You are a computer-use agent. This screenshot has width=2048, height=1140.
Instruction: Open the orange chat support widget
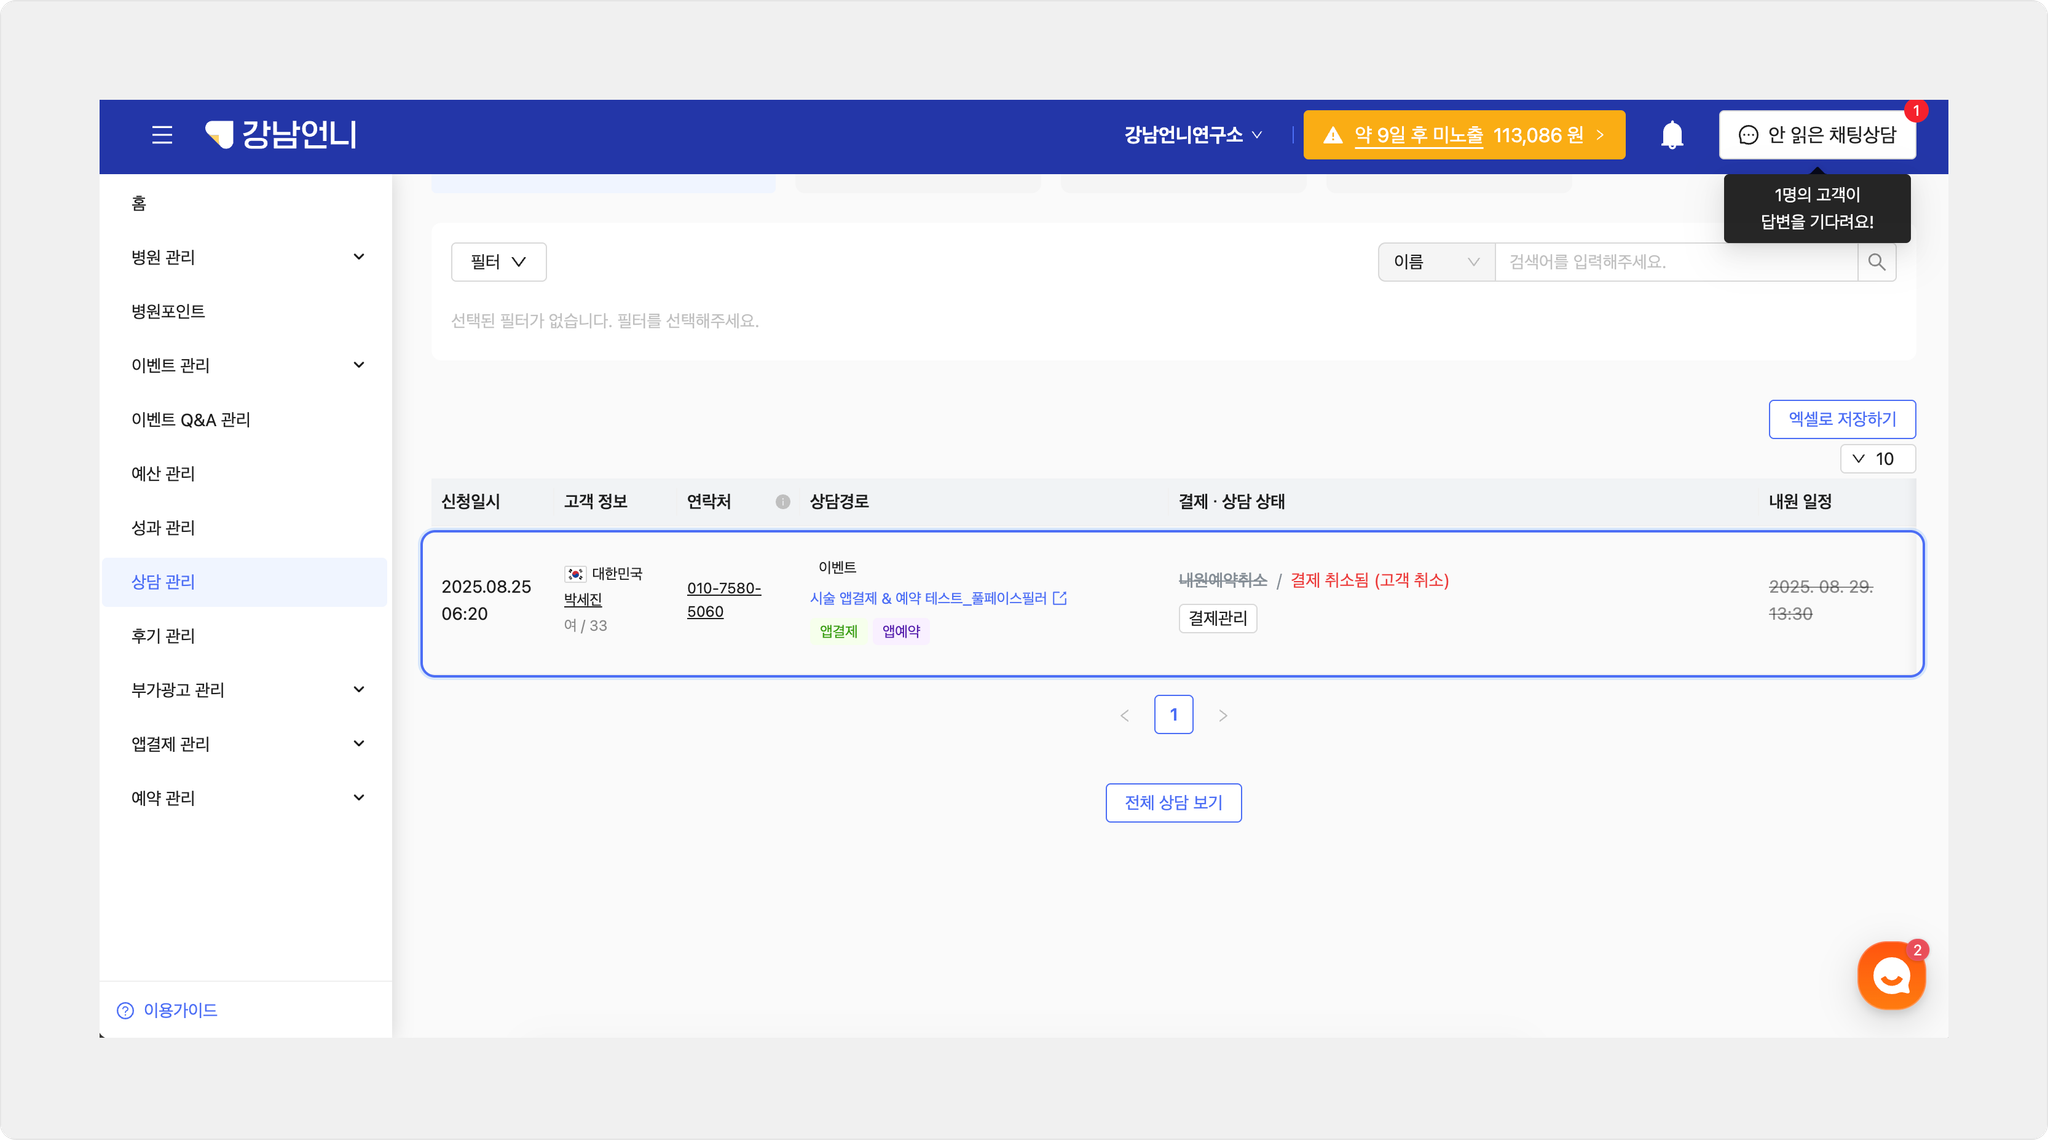pyautogui.click(x=1891, y=976)
